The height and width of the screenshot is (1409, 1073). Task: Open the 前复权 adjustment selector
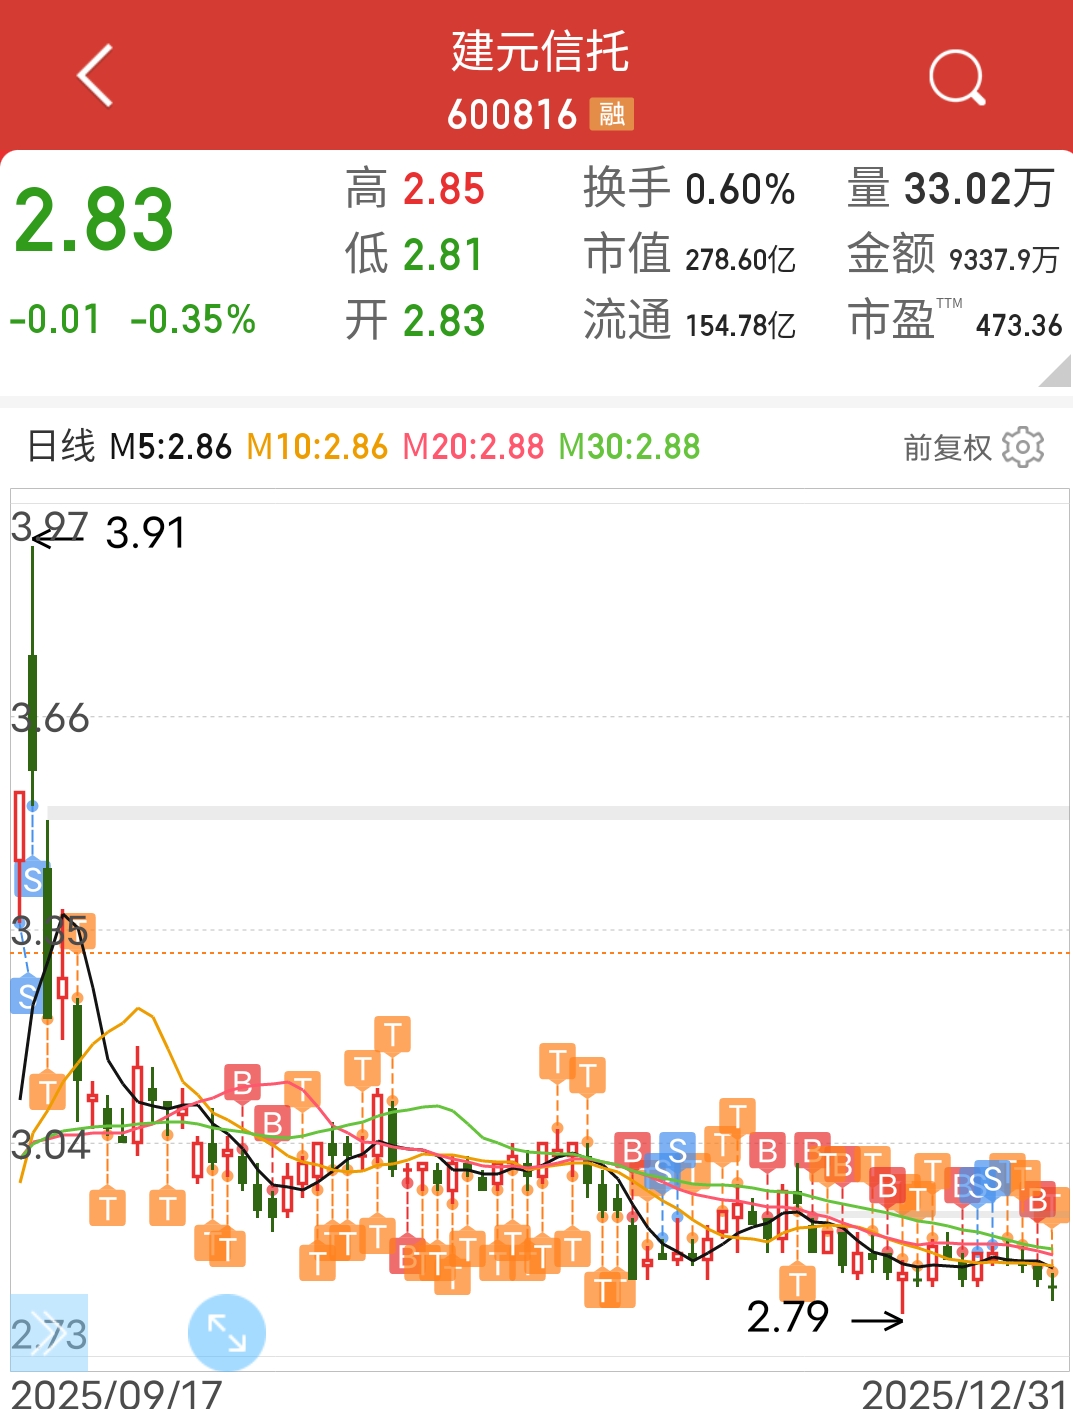946,447
